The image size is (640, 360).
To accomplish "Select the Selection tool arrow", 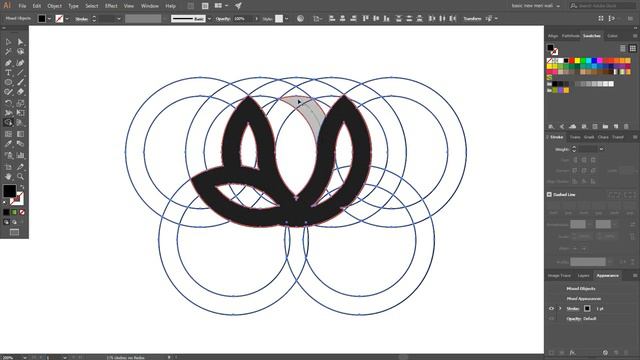I will [x=8, y=42].
